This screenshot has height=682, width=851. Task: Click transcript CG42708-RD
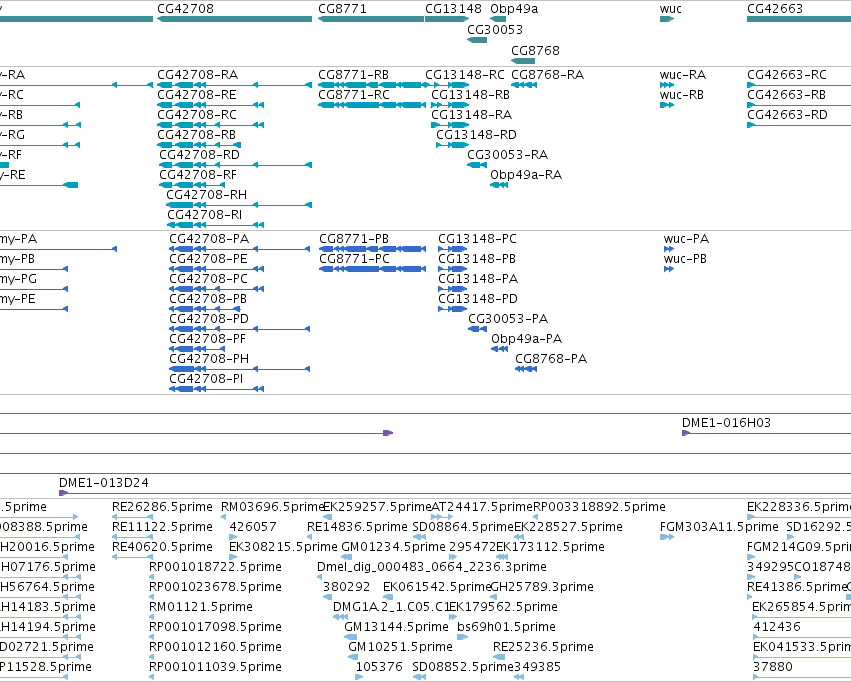click(x=199, y=155)
